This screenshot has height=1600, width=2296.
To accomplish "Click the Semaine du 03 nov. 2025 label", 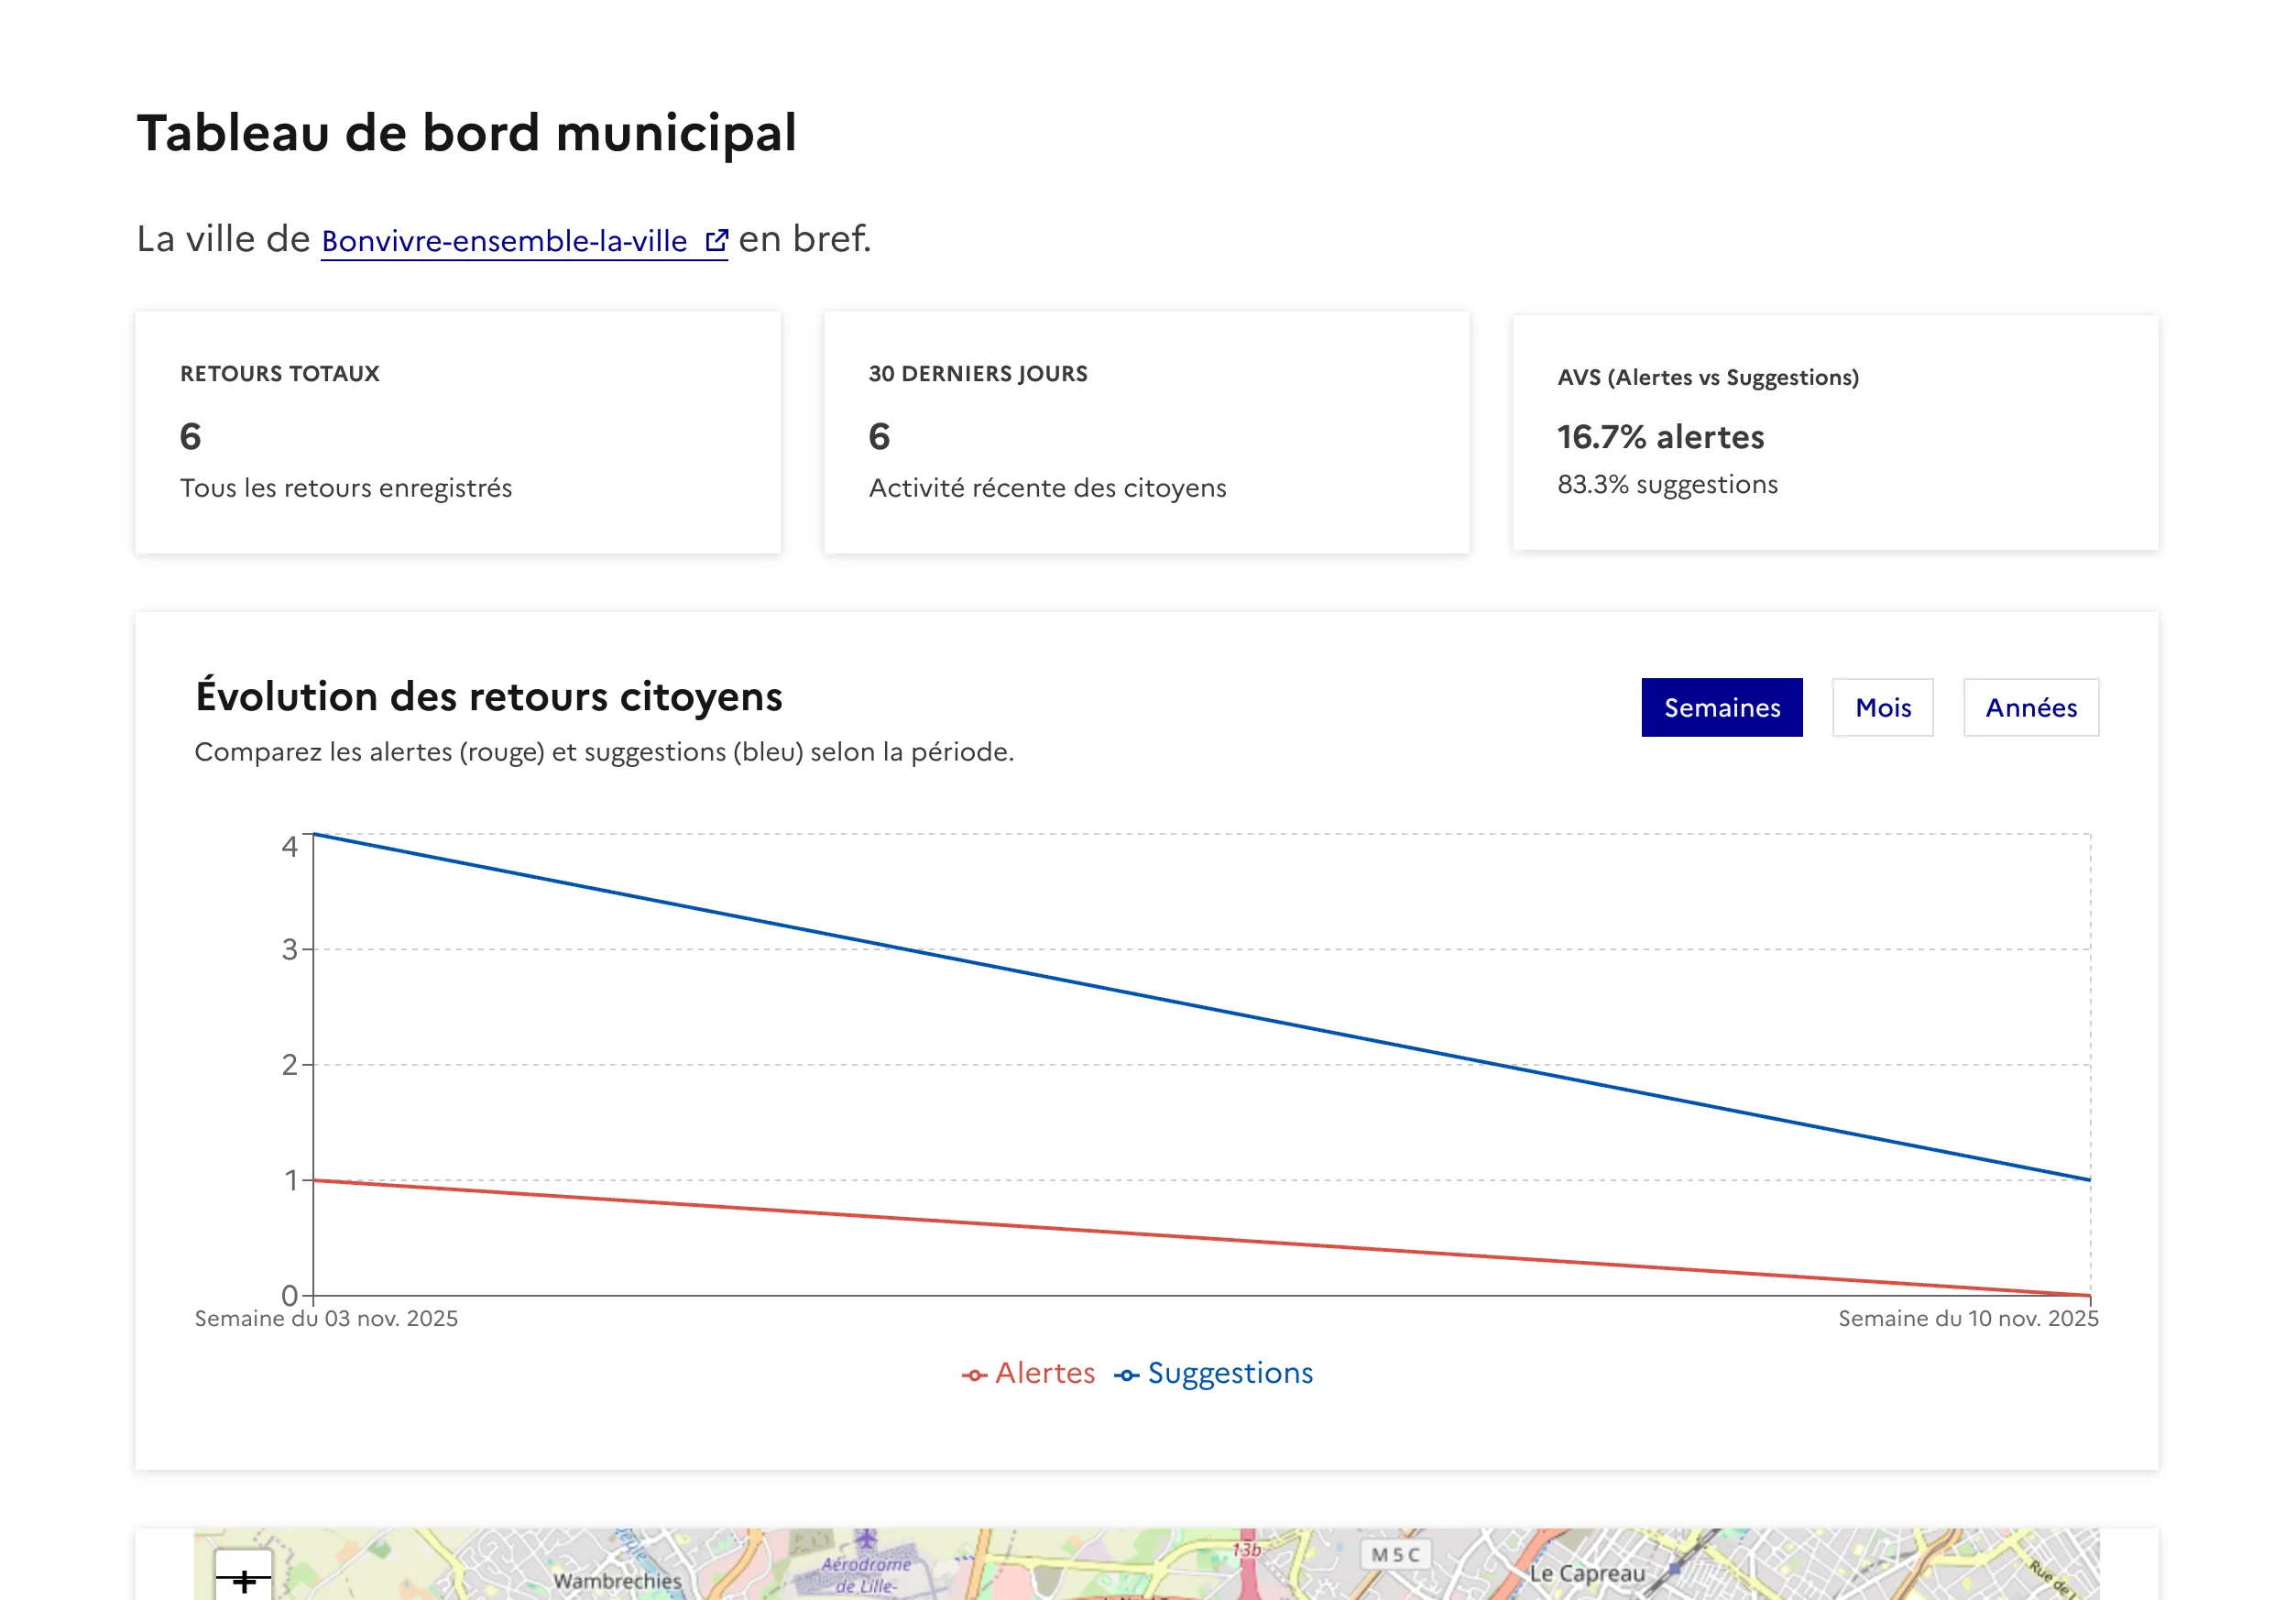I will (325, 1318).
